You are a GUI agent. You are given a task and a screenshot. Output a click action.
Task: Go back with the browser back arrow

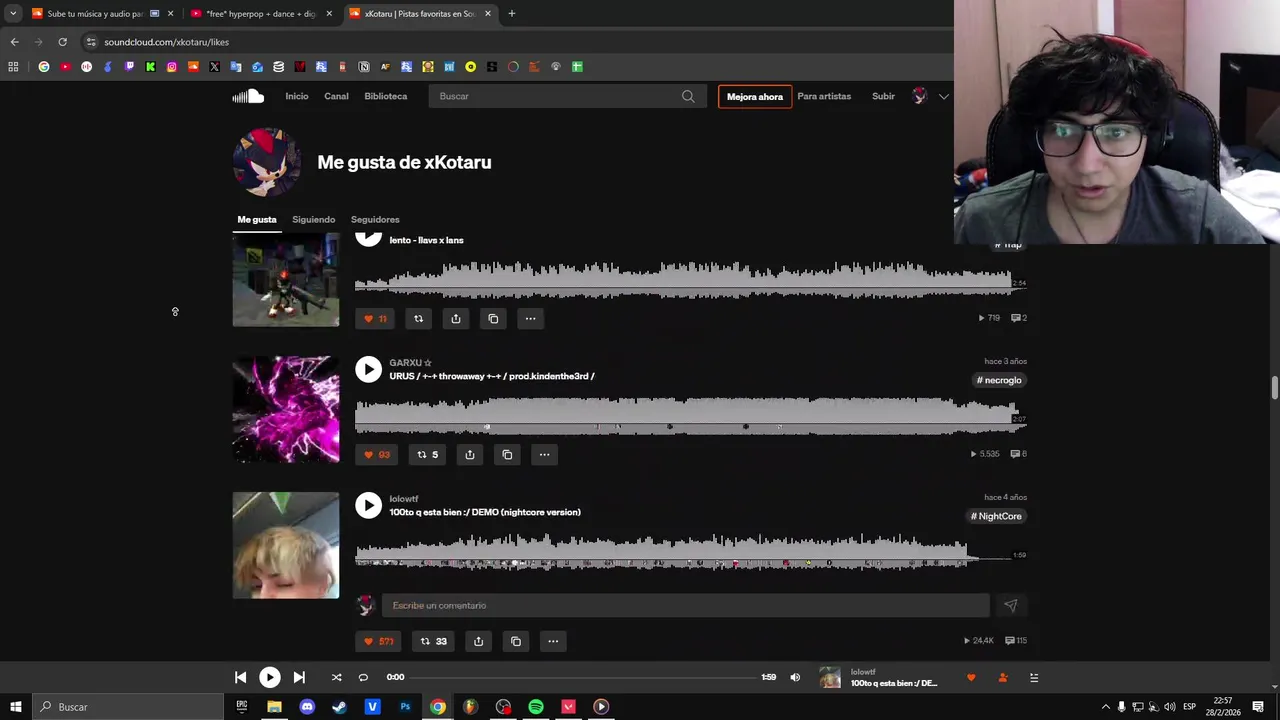point(14,42)
